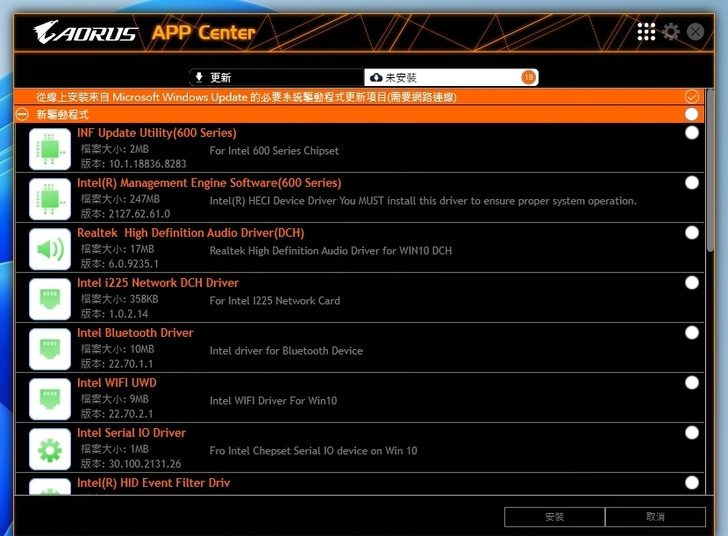Open Intel Bluetooth Driver title link
The height and width of the screenshot is (536, 728).
click(x=135, y=333)
